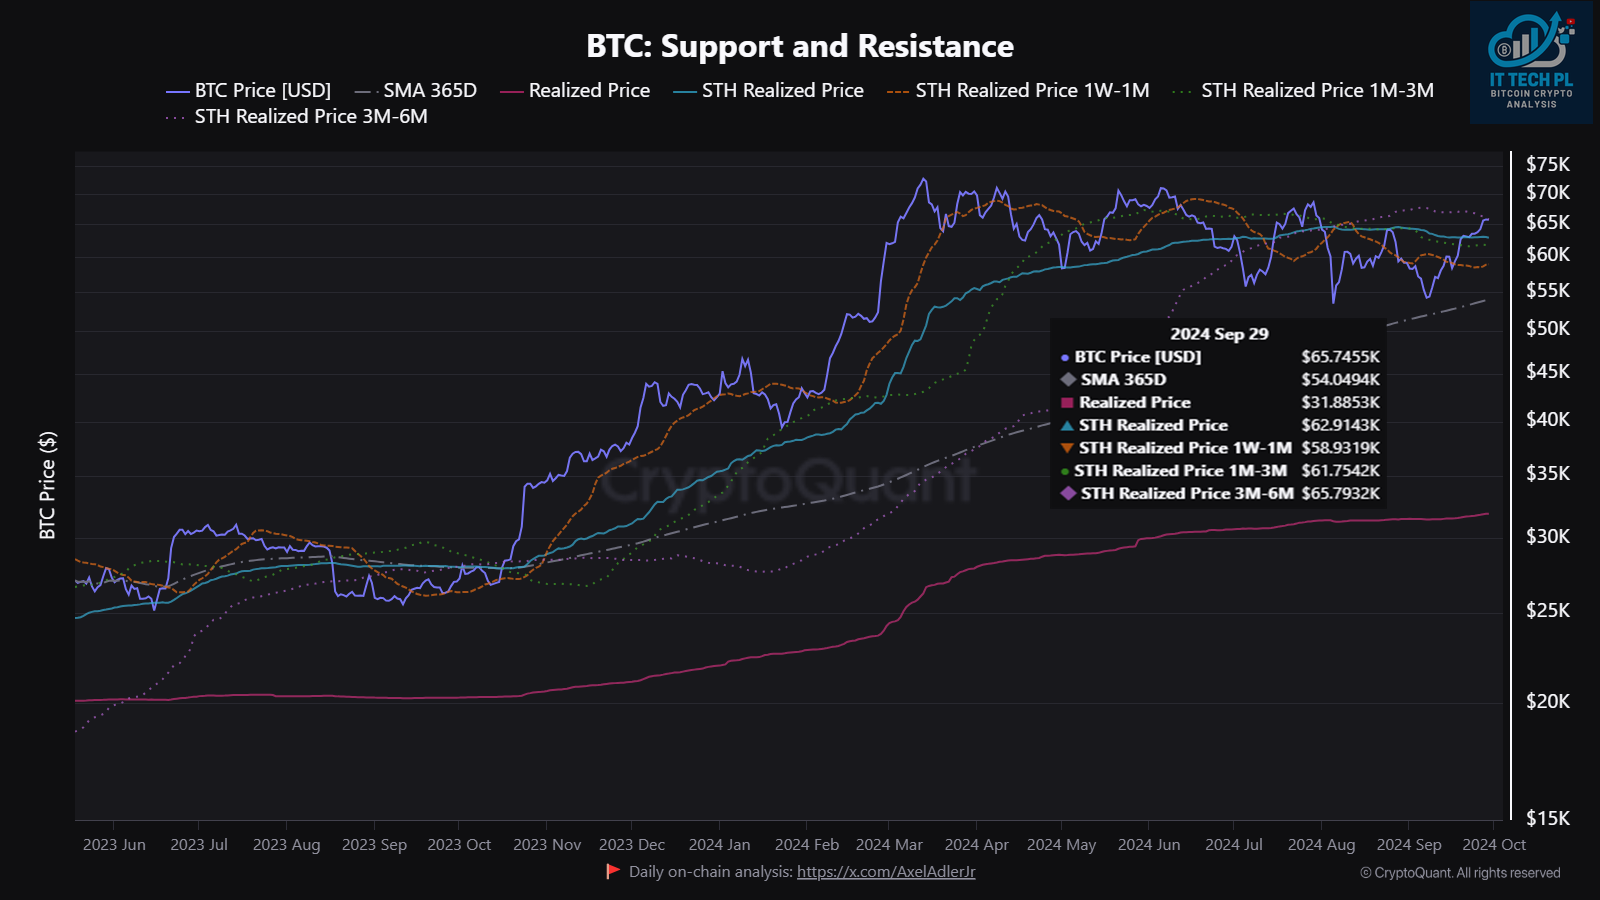The height and width of the screenshot is (900, 1600).
Task: Click the $70K y-axis label
Action: pyautogui.click(x=1548, y=192)
